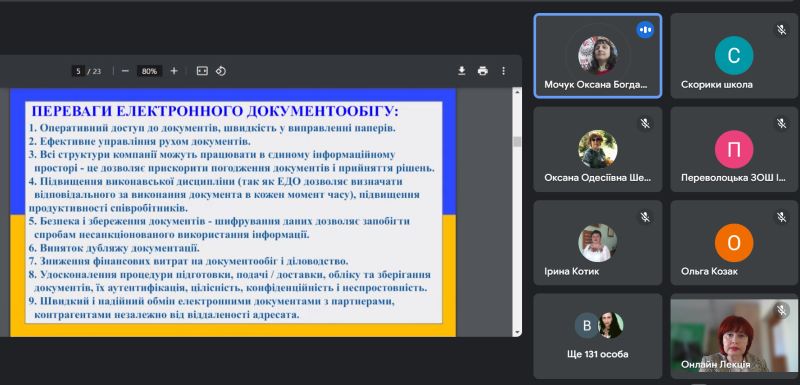The height and width of the screenshot is (385, 800).
Task: Click the letter C avatar of Скорики школа
Action: (x=734, y=56)
